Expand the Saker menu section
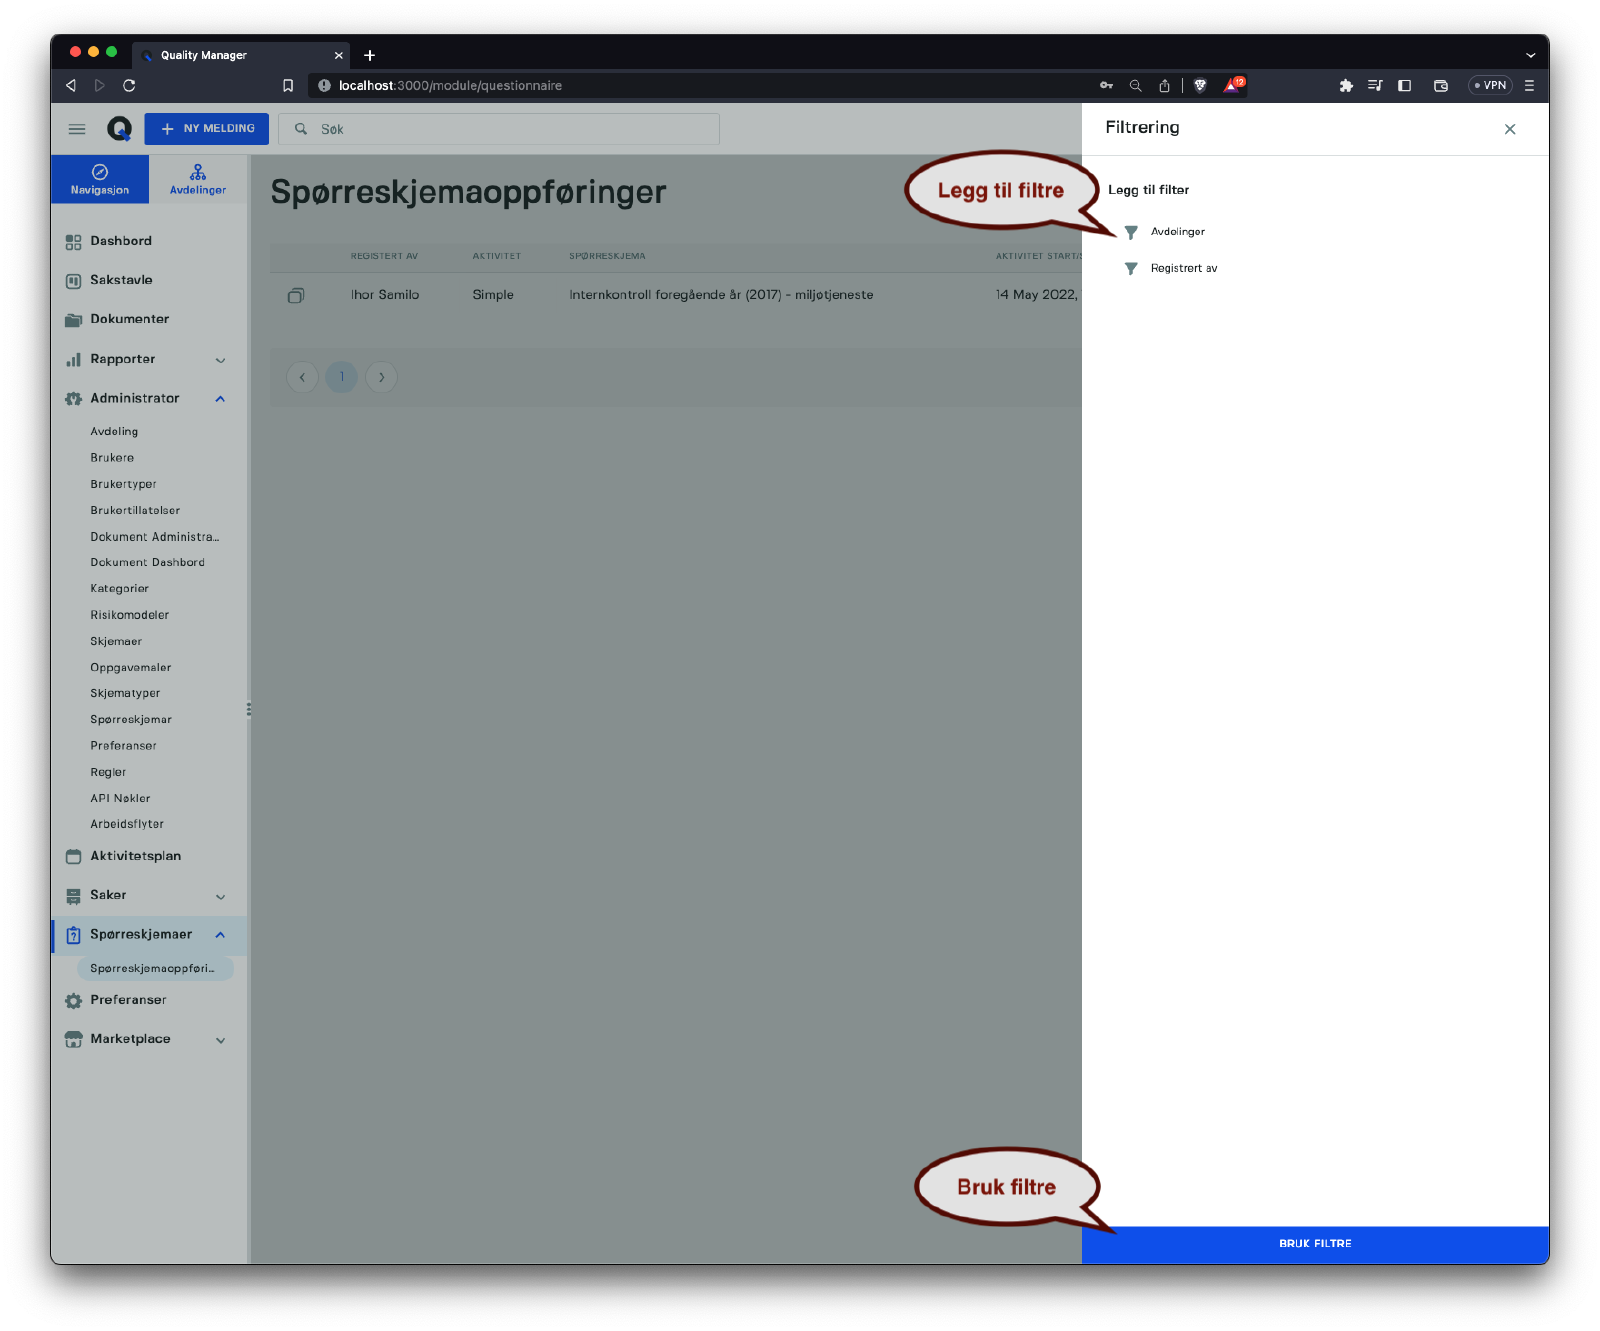Screen dimensions: 1600x1331 [220, 896]
